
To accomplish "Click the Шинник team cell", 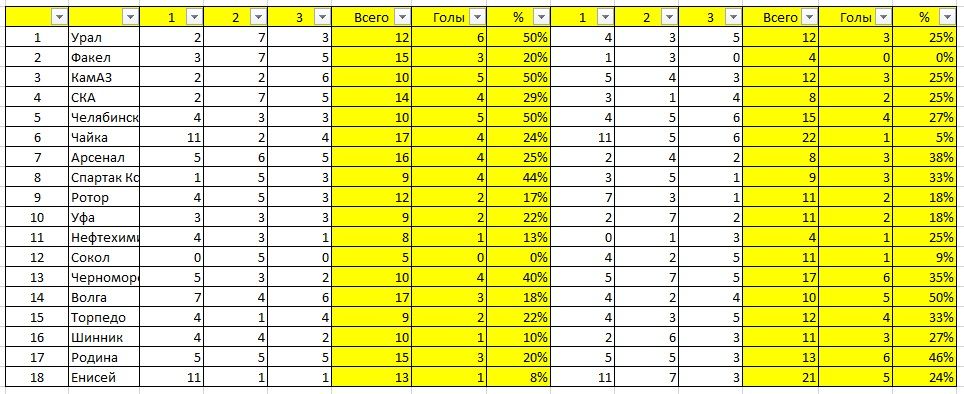I will tap(104, 337).
